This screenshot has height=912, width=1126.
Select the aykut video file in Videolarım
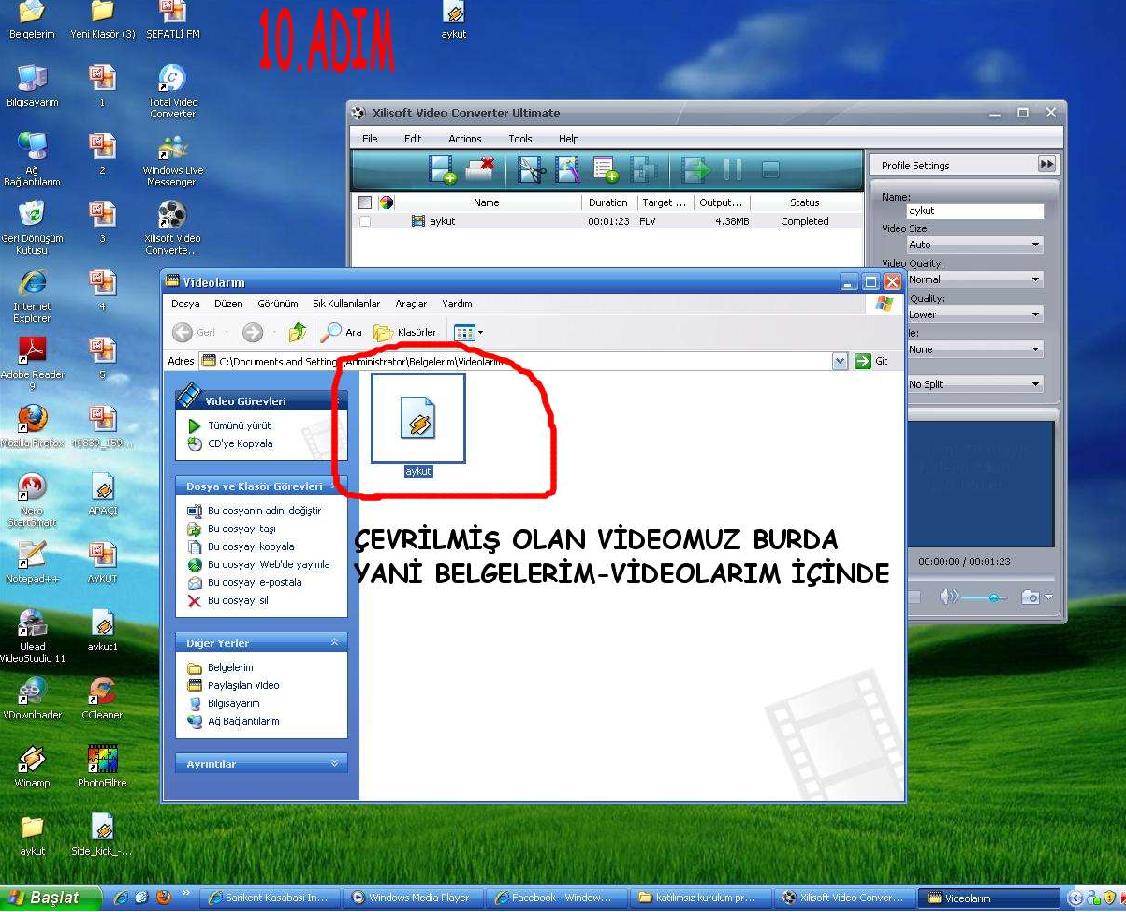[418, 425]
